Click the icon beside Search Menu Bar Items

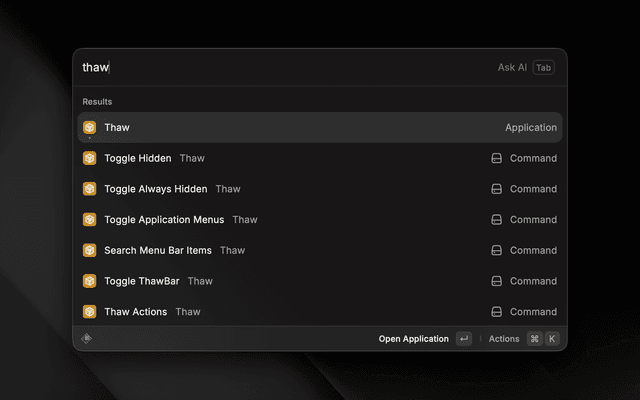tap(89, 250)
